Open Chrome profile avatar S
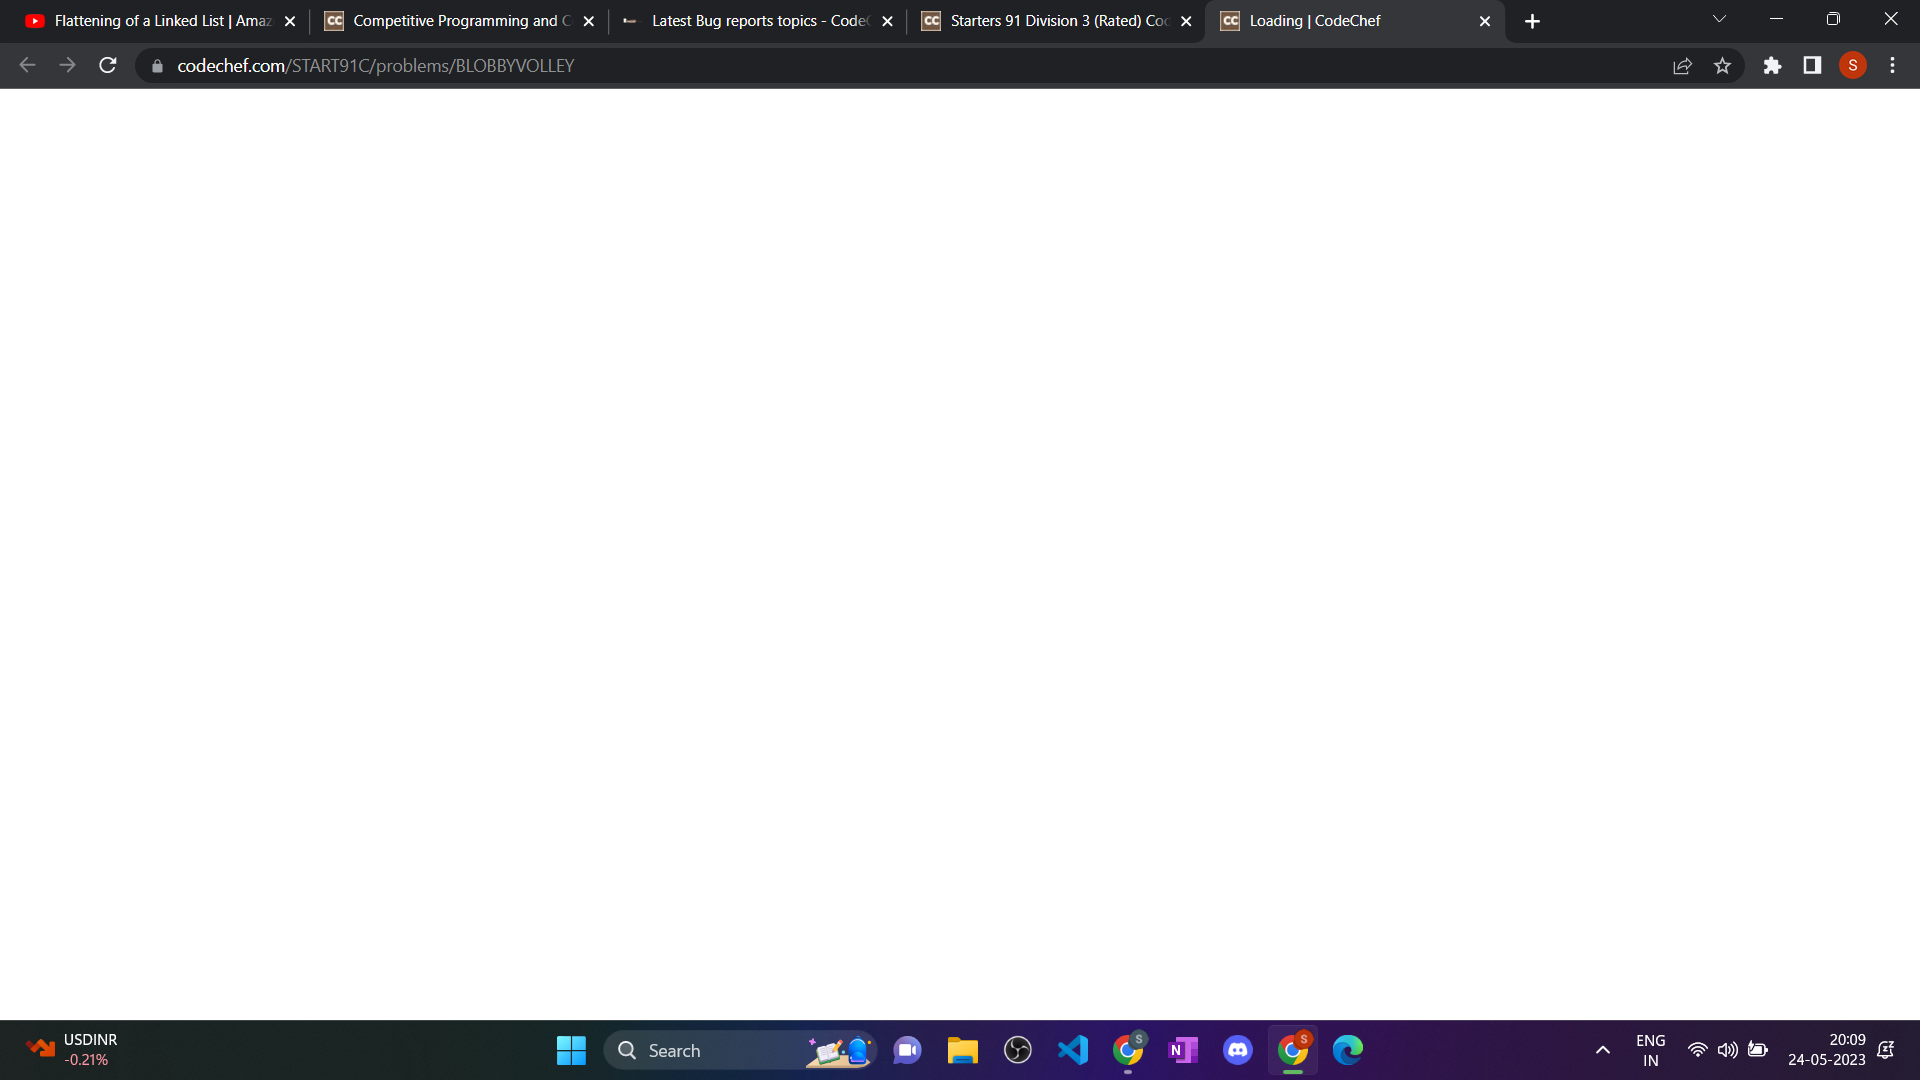The image size is (1920, 1080). (x=1852, y=66)
